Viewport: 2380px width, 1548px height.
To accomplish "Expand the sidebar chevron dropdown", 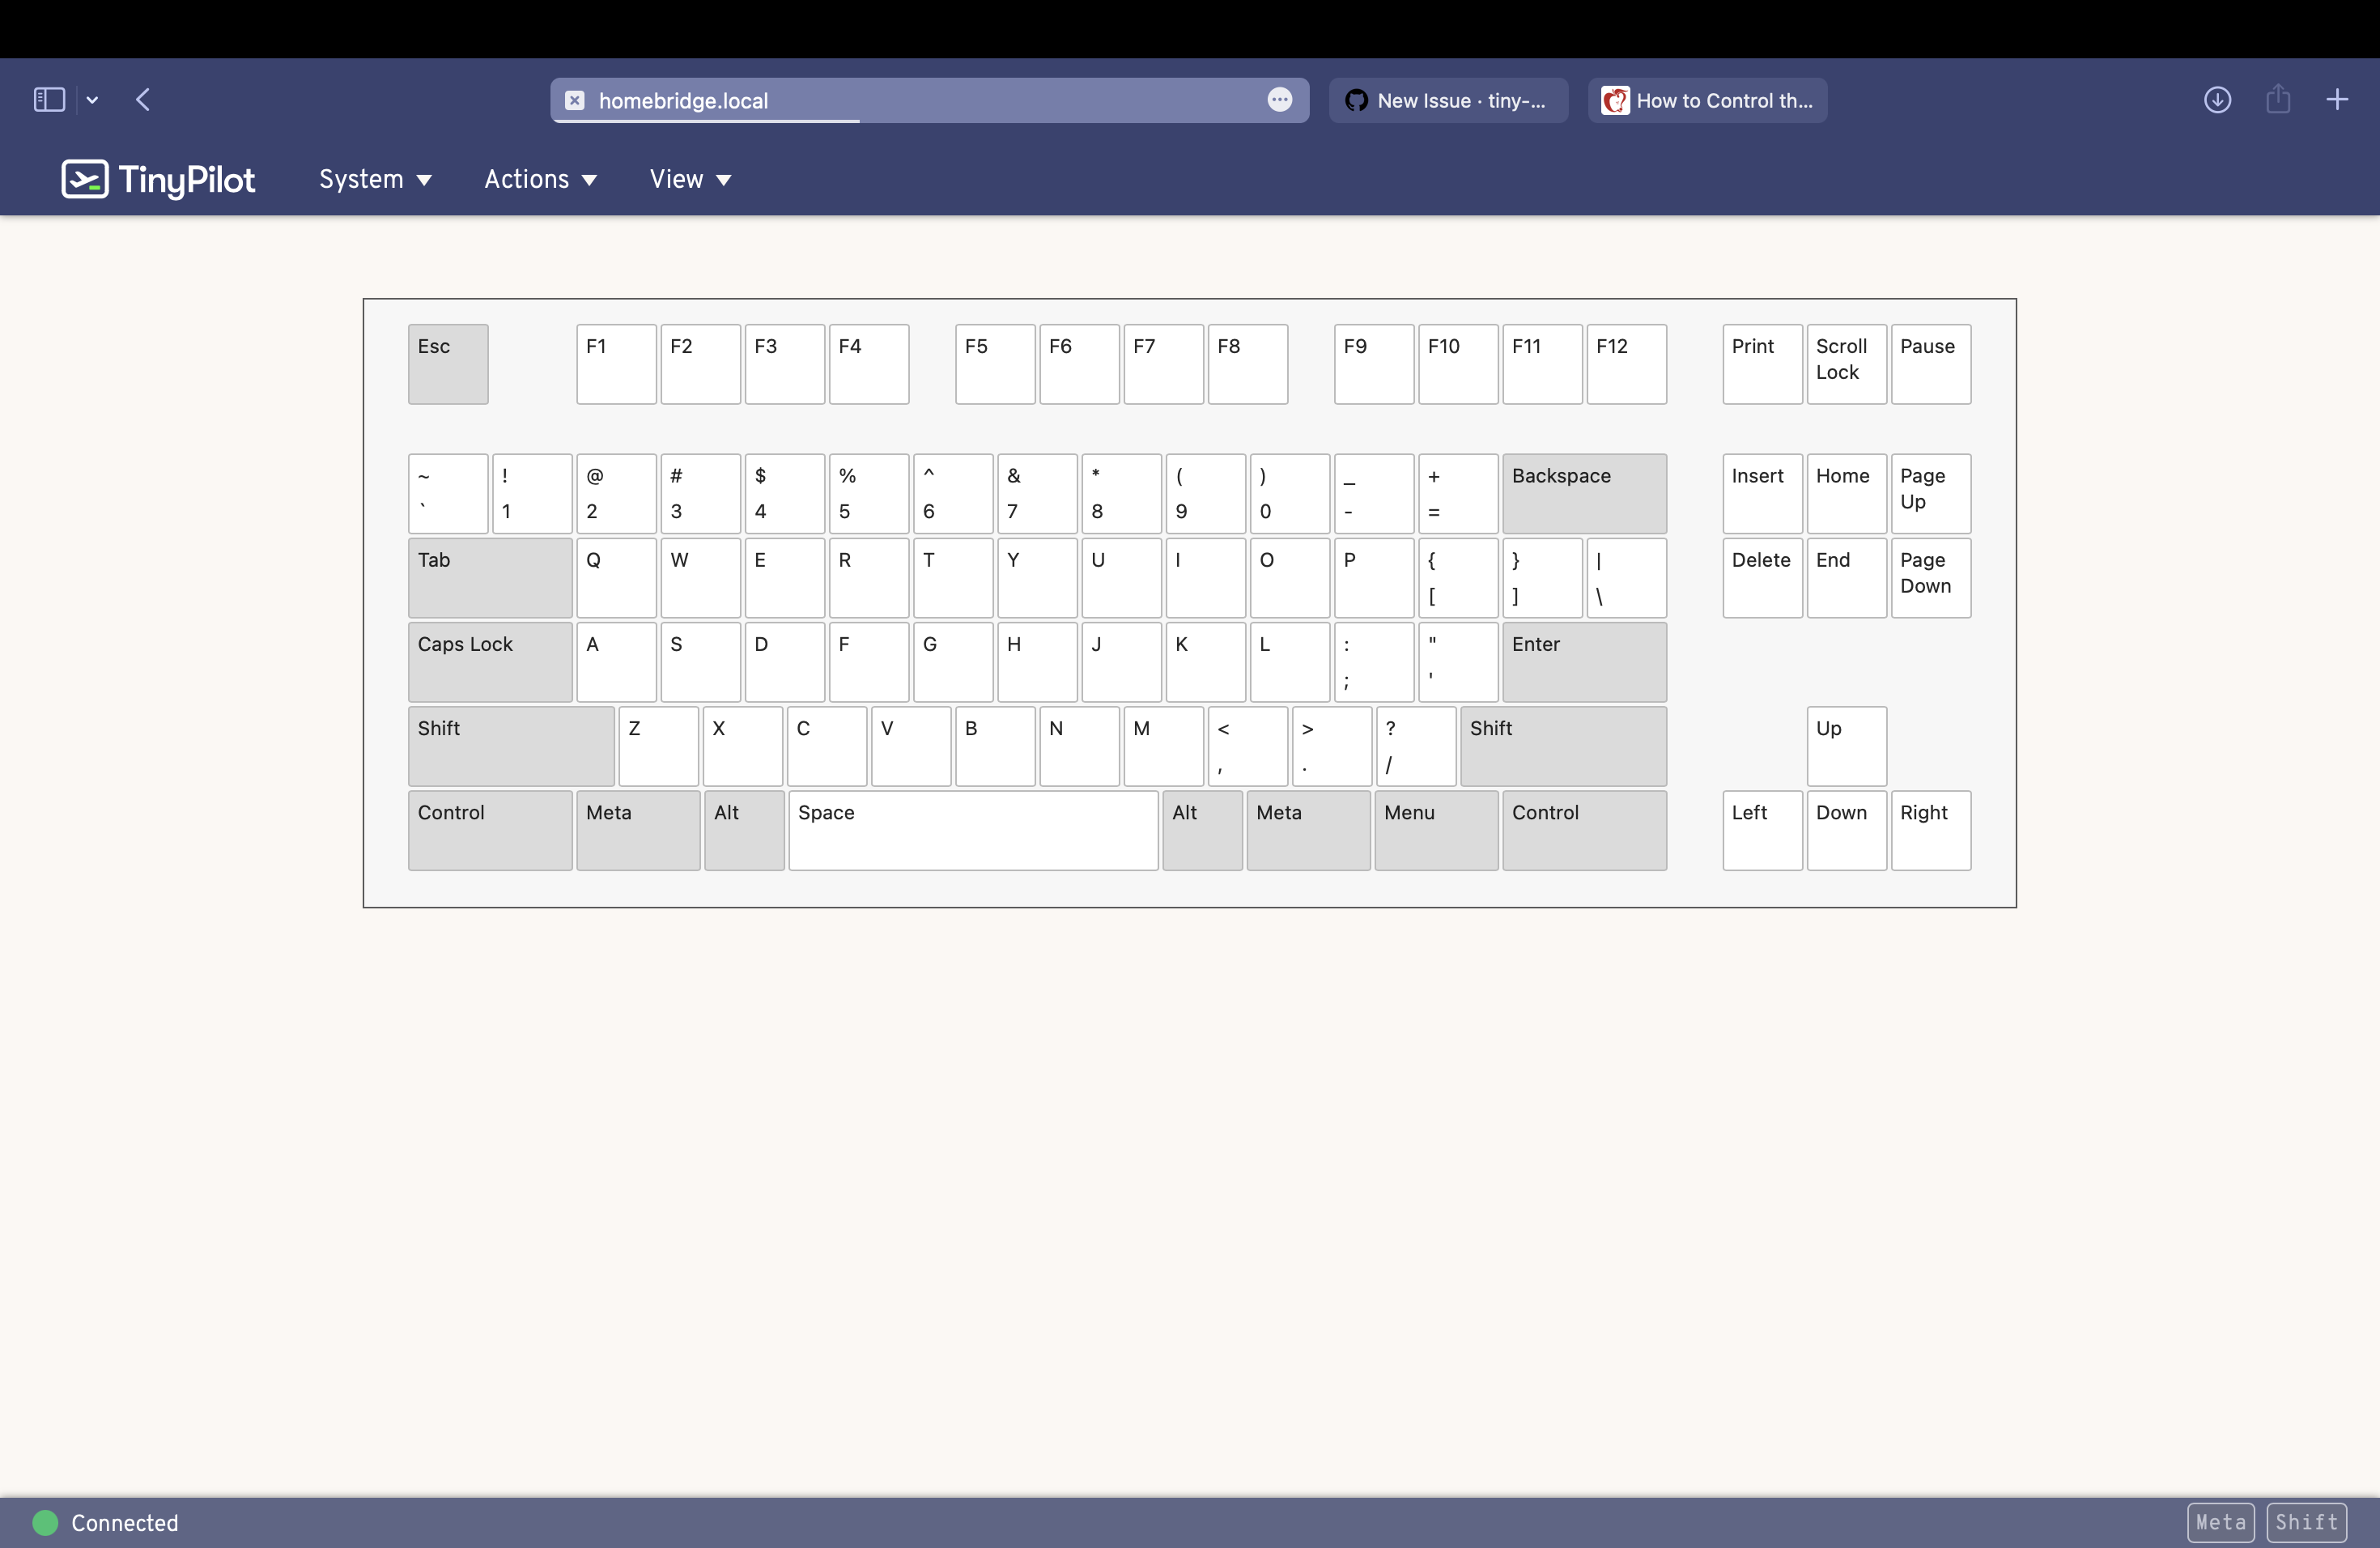I will coord(93,100).
